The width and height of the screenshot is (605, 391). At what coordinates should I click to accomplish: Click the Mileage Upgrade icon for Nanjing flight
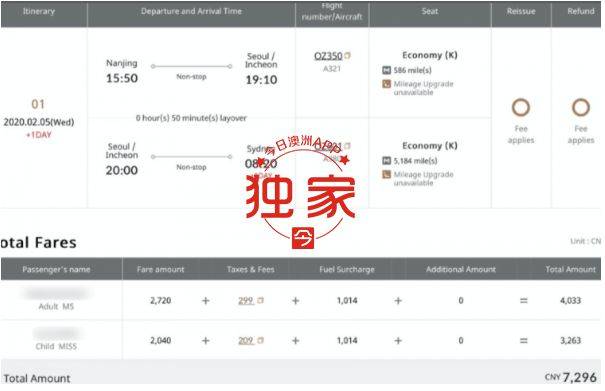coord(386,84)
